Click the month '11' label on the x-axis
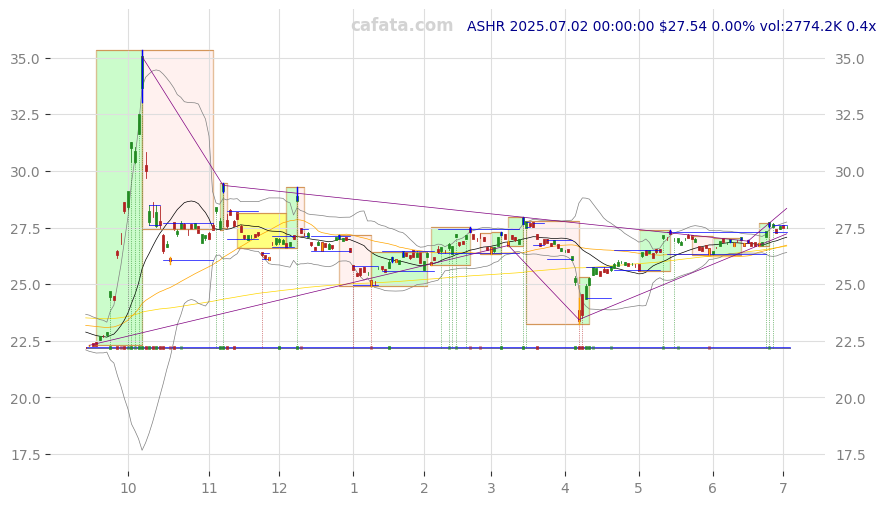 [210, 488]
